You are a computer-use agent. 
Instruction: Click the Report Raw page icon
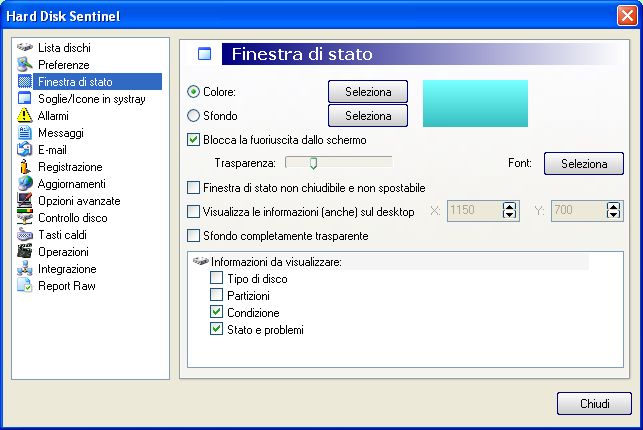[25, 286]
